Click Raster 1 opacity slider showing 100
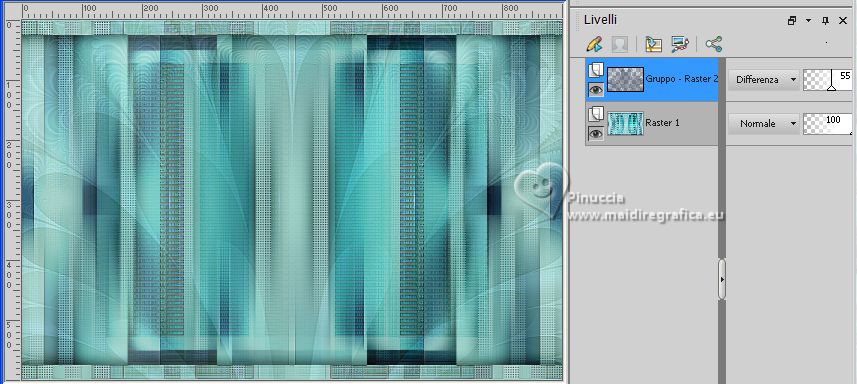This screenshot has width=857, height=384. click(827, 124)
